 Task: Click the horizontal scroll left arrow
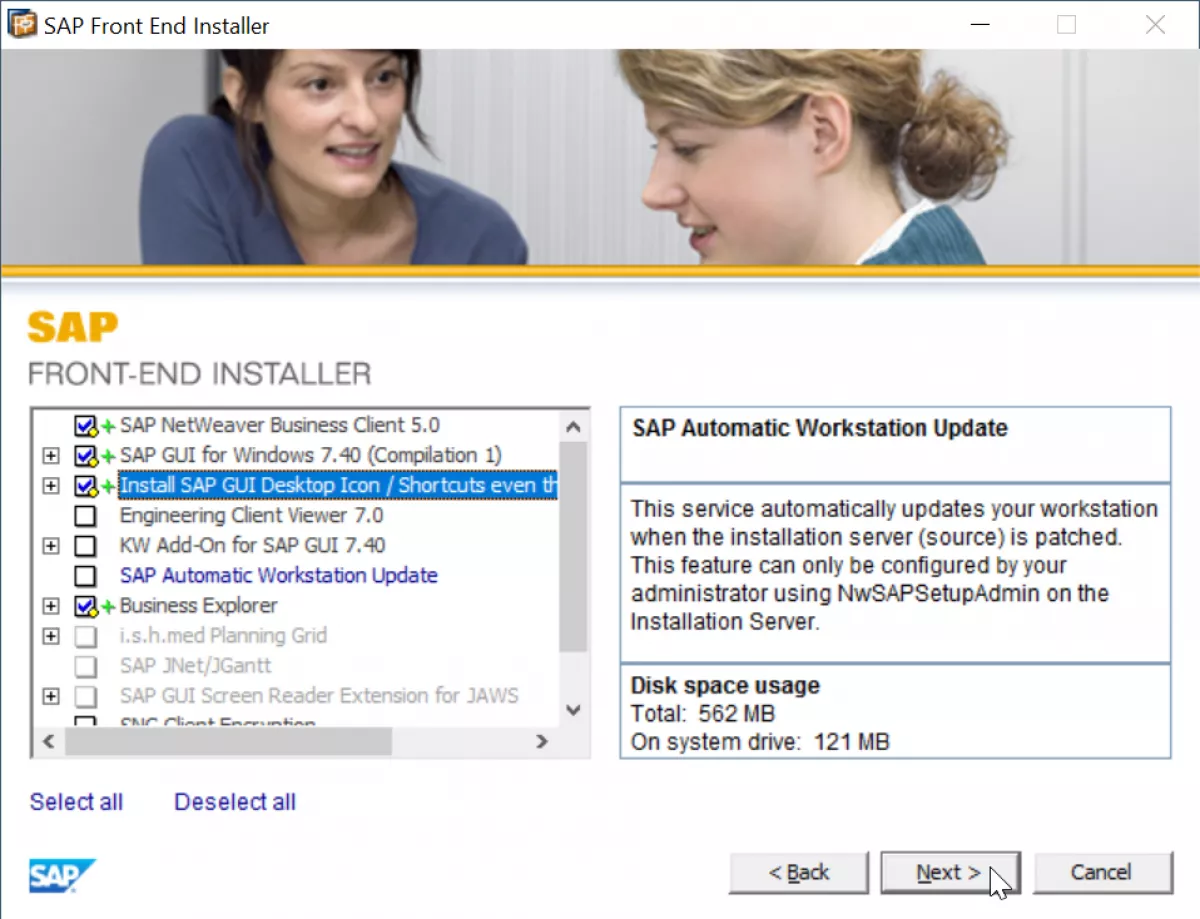pos(48,741)
